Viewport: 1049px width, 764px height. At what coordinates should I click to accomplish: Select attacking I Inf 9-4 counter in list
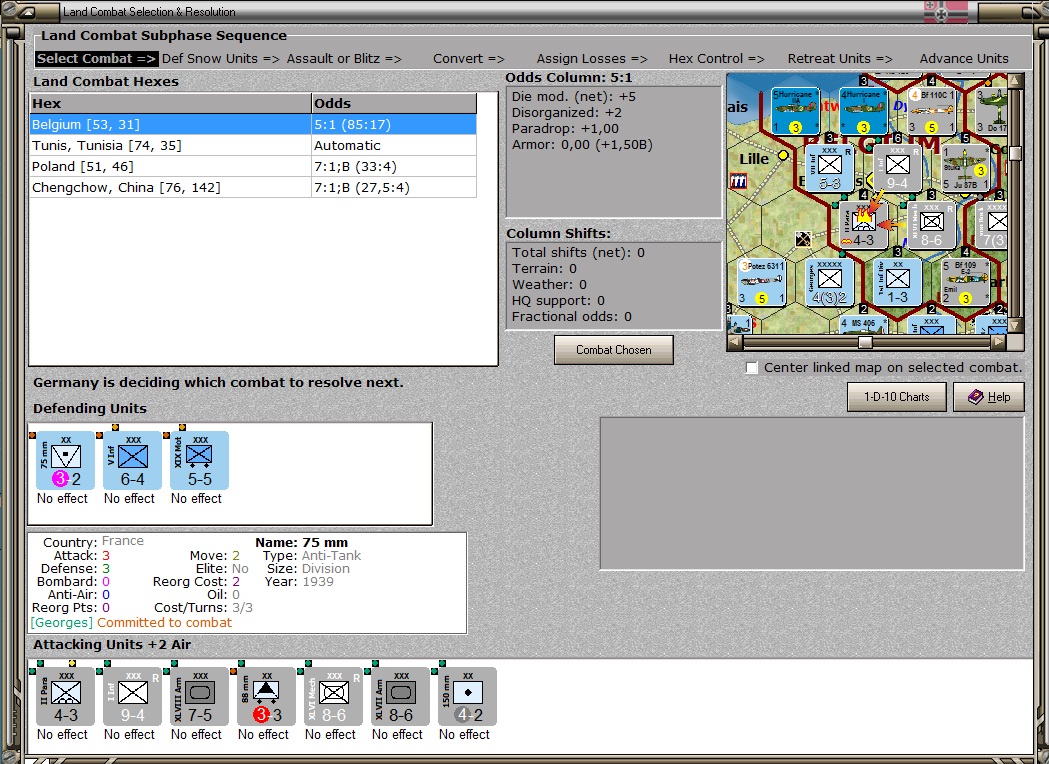point(132,696)
